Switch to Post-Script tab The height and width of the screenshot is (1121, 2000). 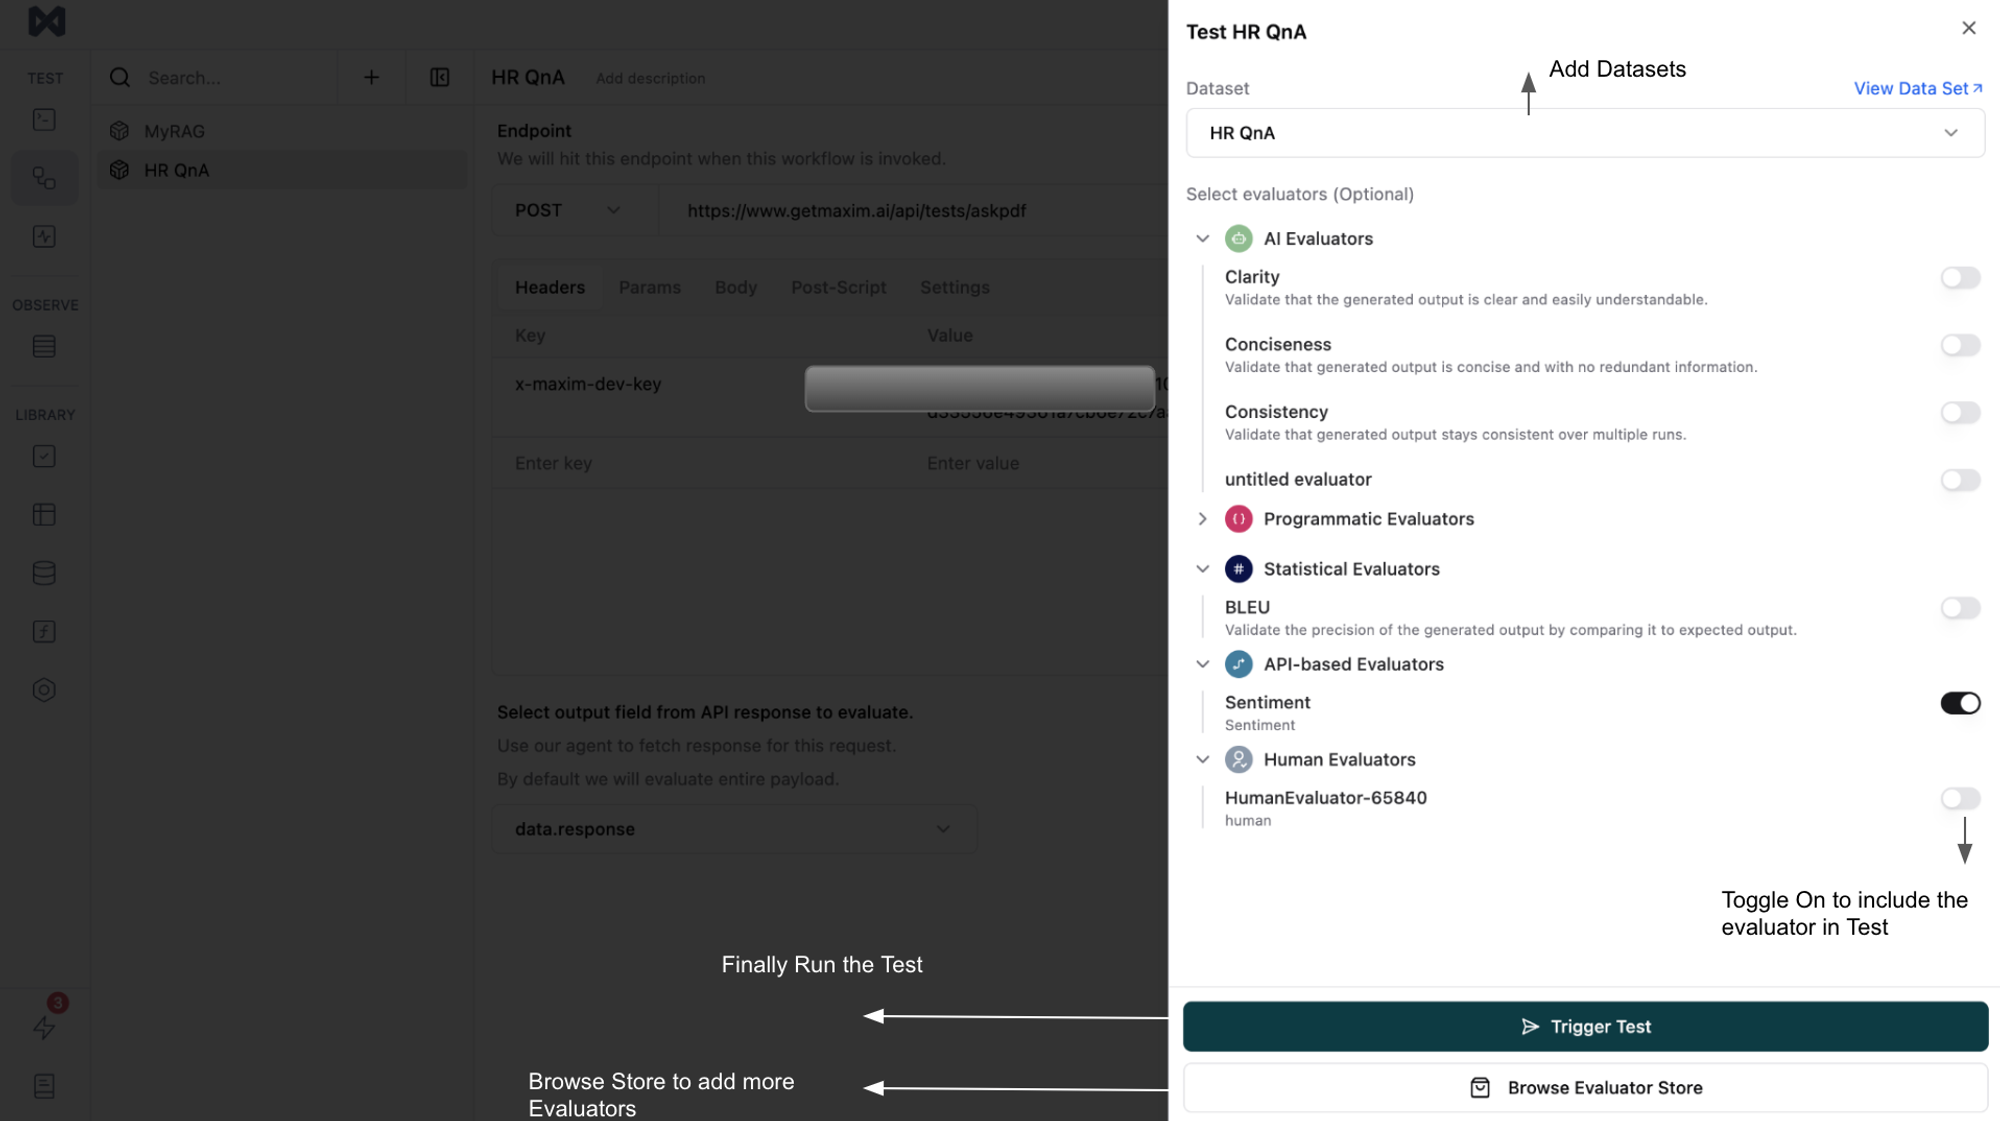click(838, 286)
